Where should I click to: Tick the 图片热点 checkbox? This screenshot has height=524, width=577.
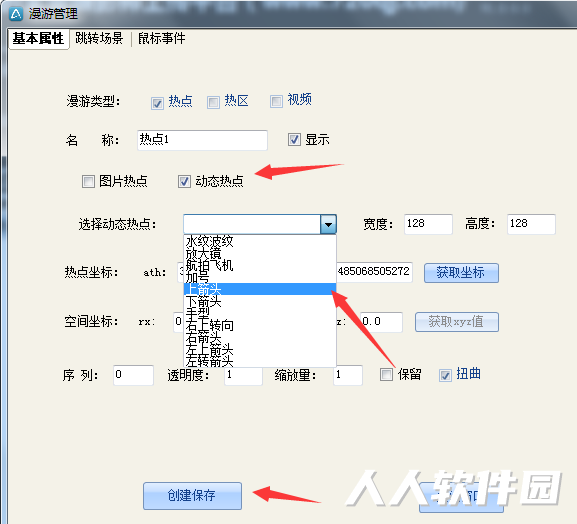[88, 181]
